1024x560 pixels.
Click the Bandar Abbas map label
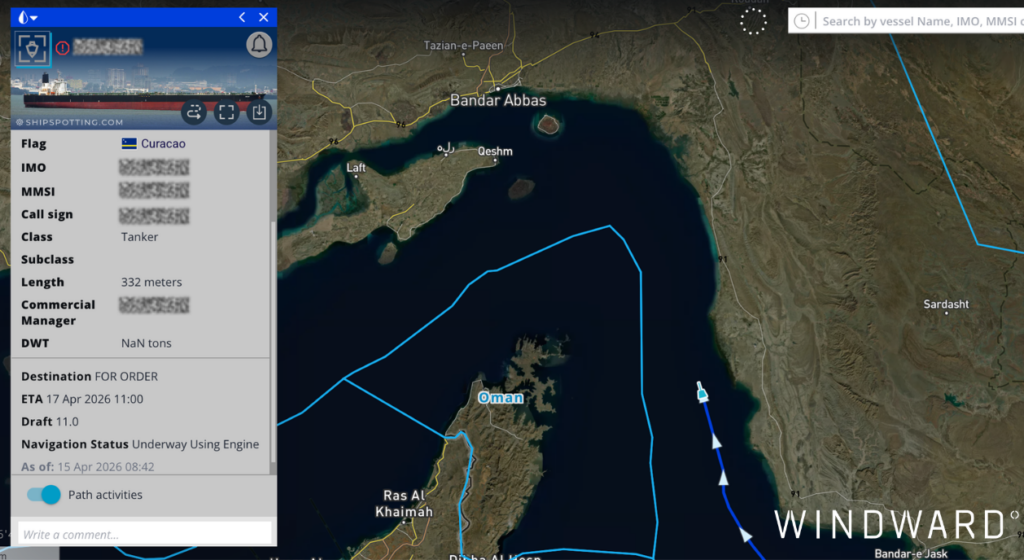tap(498, 101)
